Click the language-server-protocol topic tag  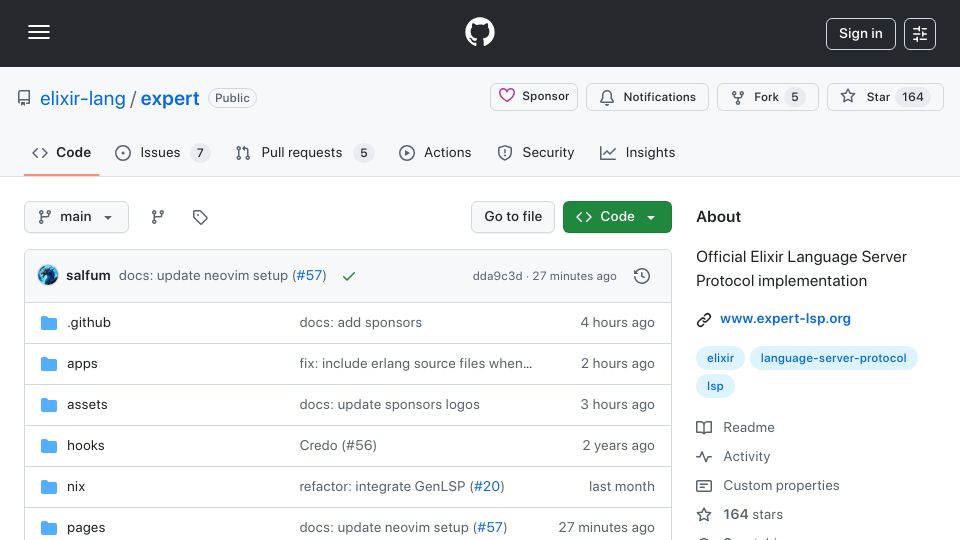click(x=833, y=358)
